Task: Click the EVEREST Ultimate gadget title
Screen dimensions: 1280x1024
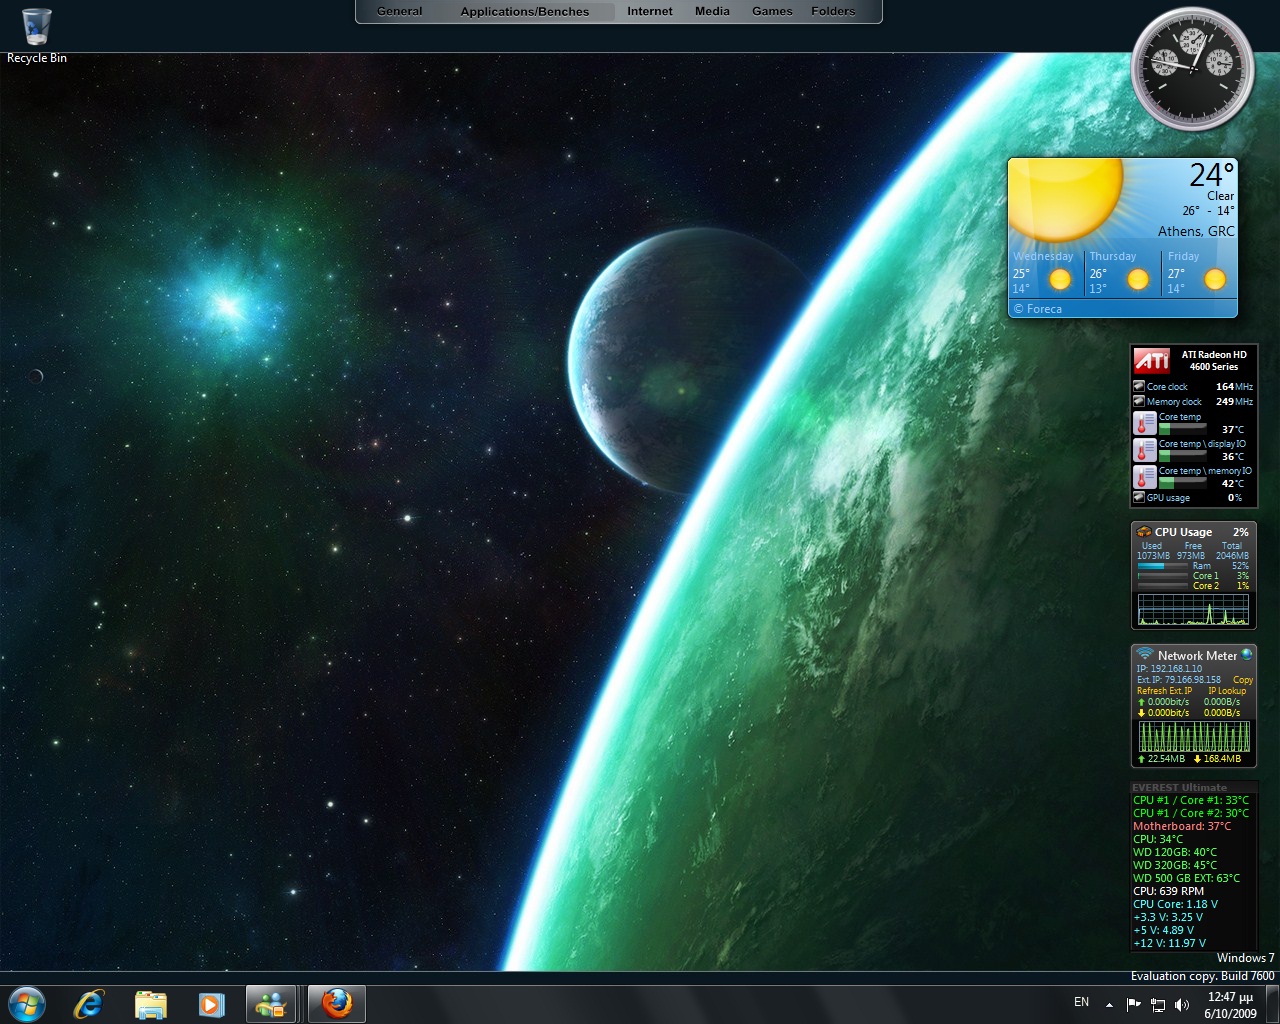Action: [1179, 787]
